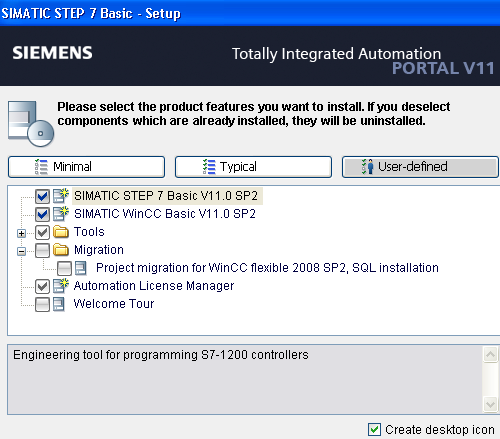Viewport: 500px width, 439px height.
Task: Click the Automation License Manager component icon
Action: [x=61, y=286]
